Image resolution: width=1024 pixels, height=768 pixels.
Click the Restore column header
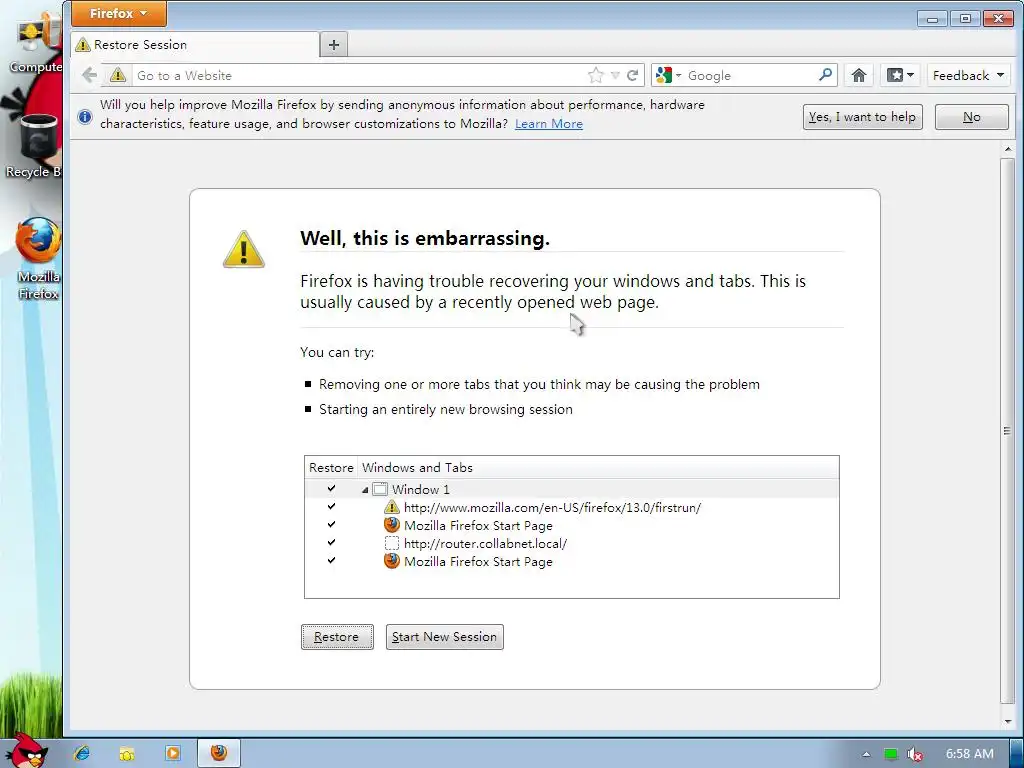point(331,468)
